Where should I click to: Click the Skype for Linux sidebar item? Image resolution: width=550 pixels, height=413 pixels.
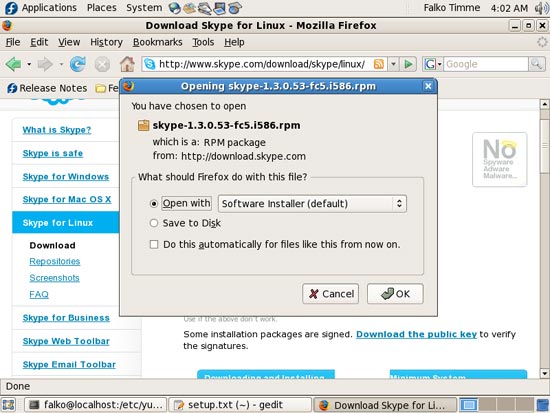[x=66, y=222]
